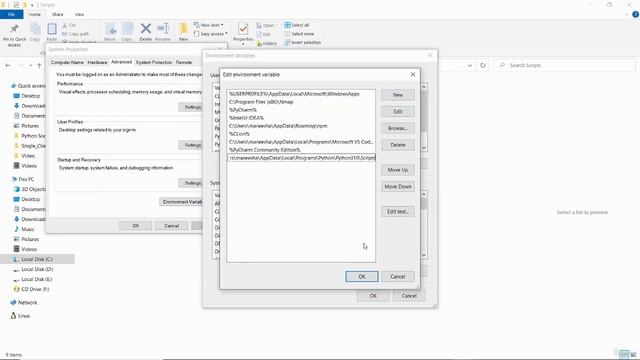This screenshot has height=360, width=640.
Task: Click the Help question mark icon
Action: point(635,14)
